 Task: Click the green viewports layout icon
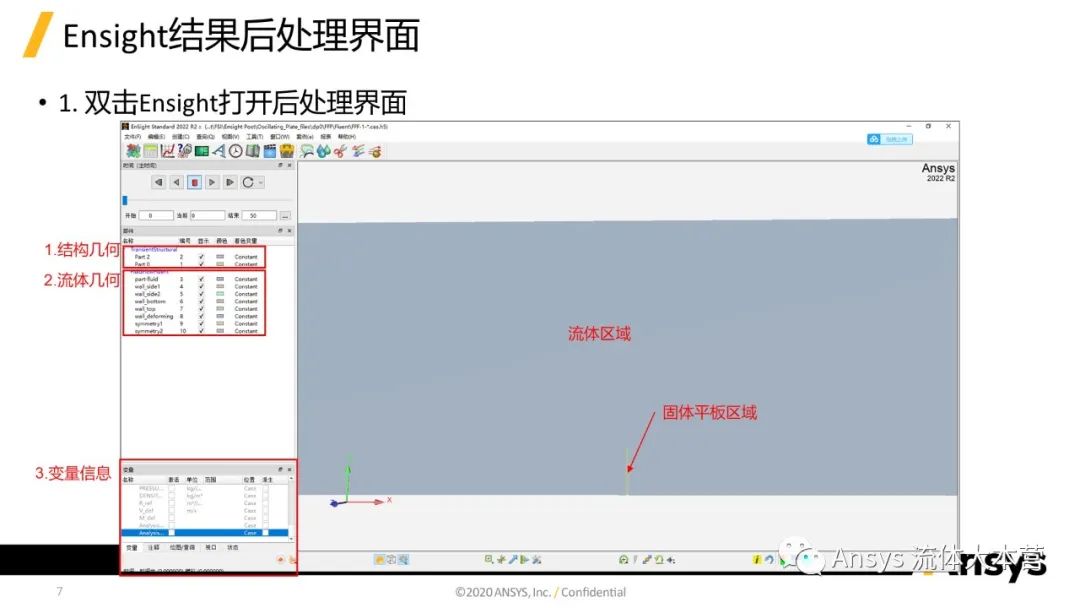point(202,151)
